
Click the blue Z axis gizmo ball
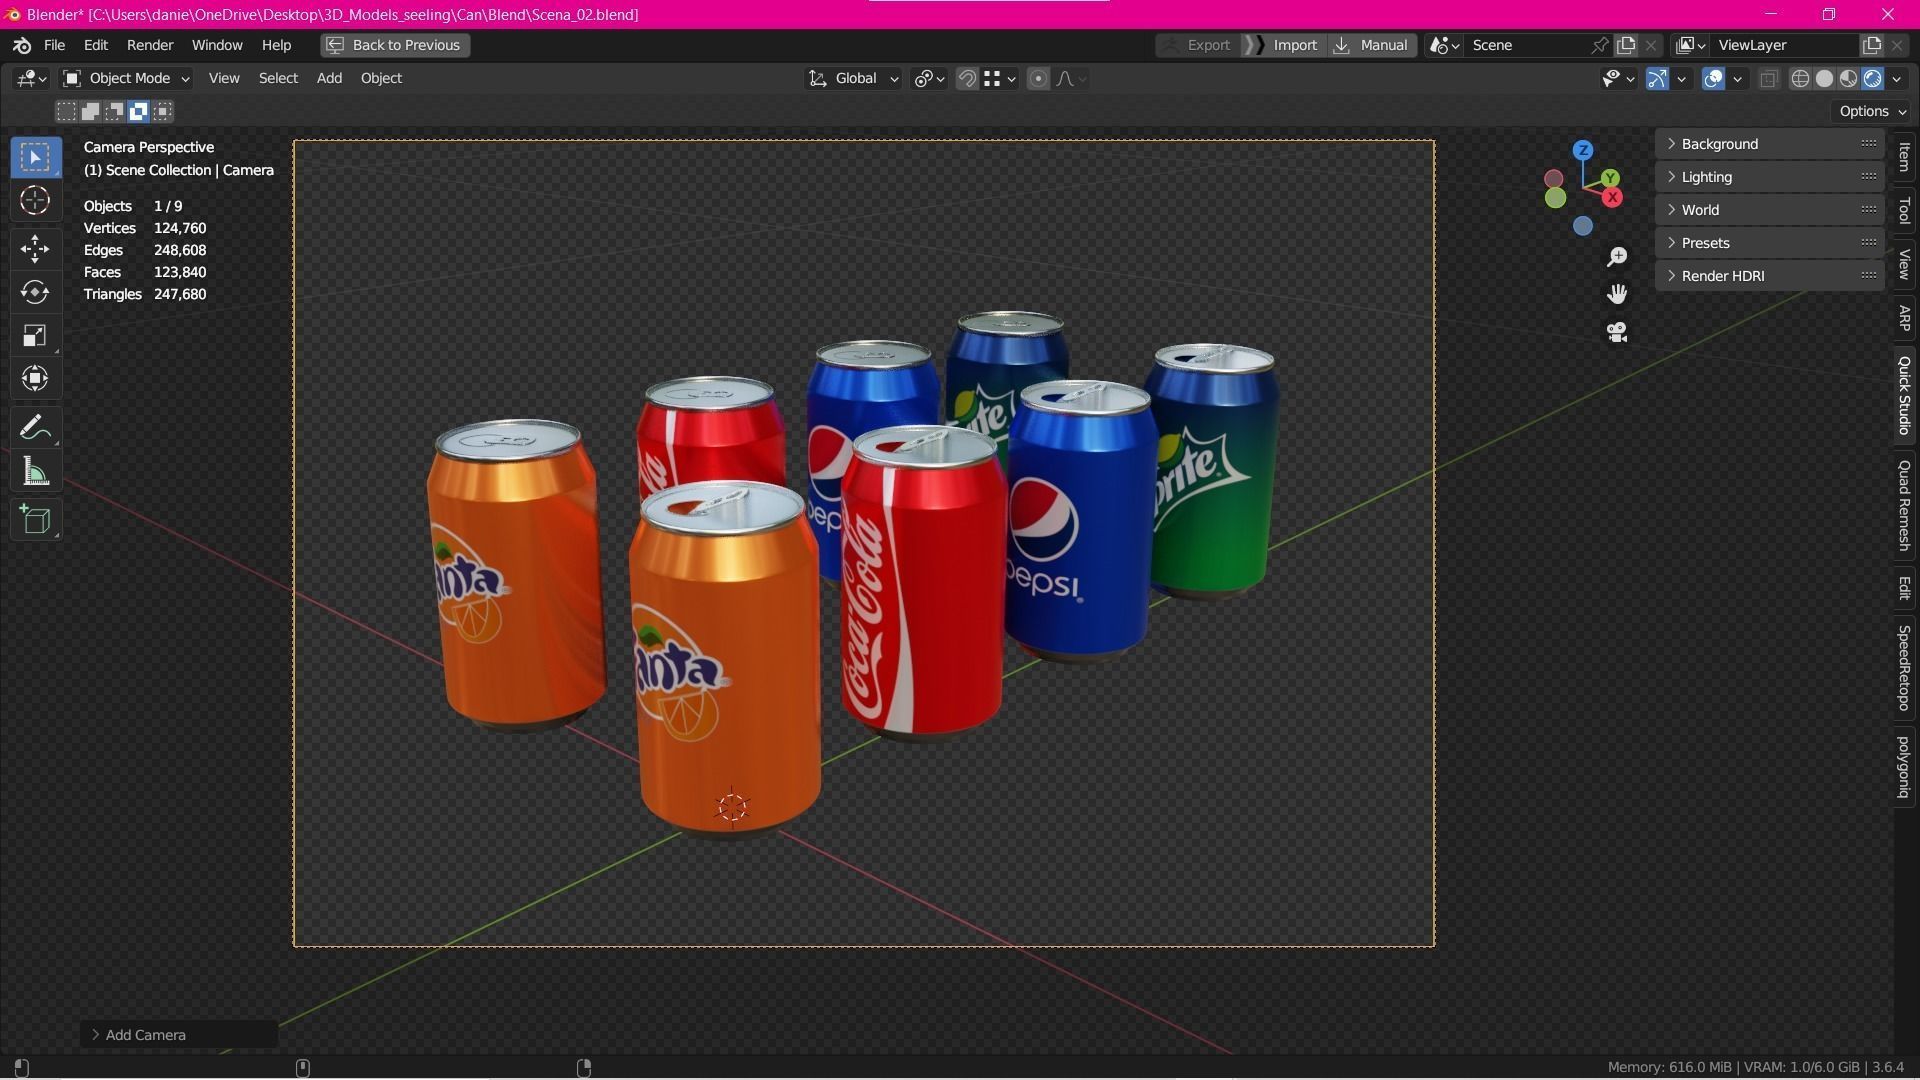[1583, 150]
